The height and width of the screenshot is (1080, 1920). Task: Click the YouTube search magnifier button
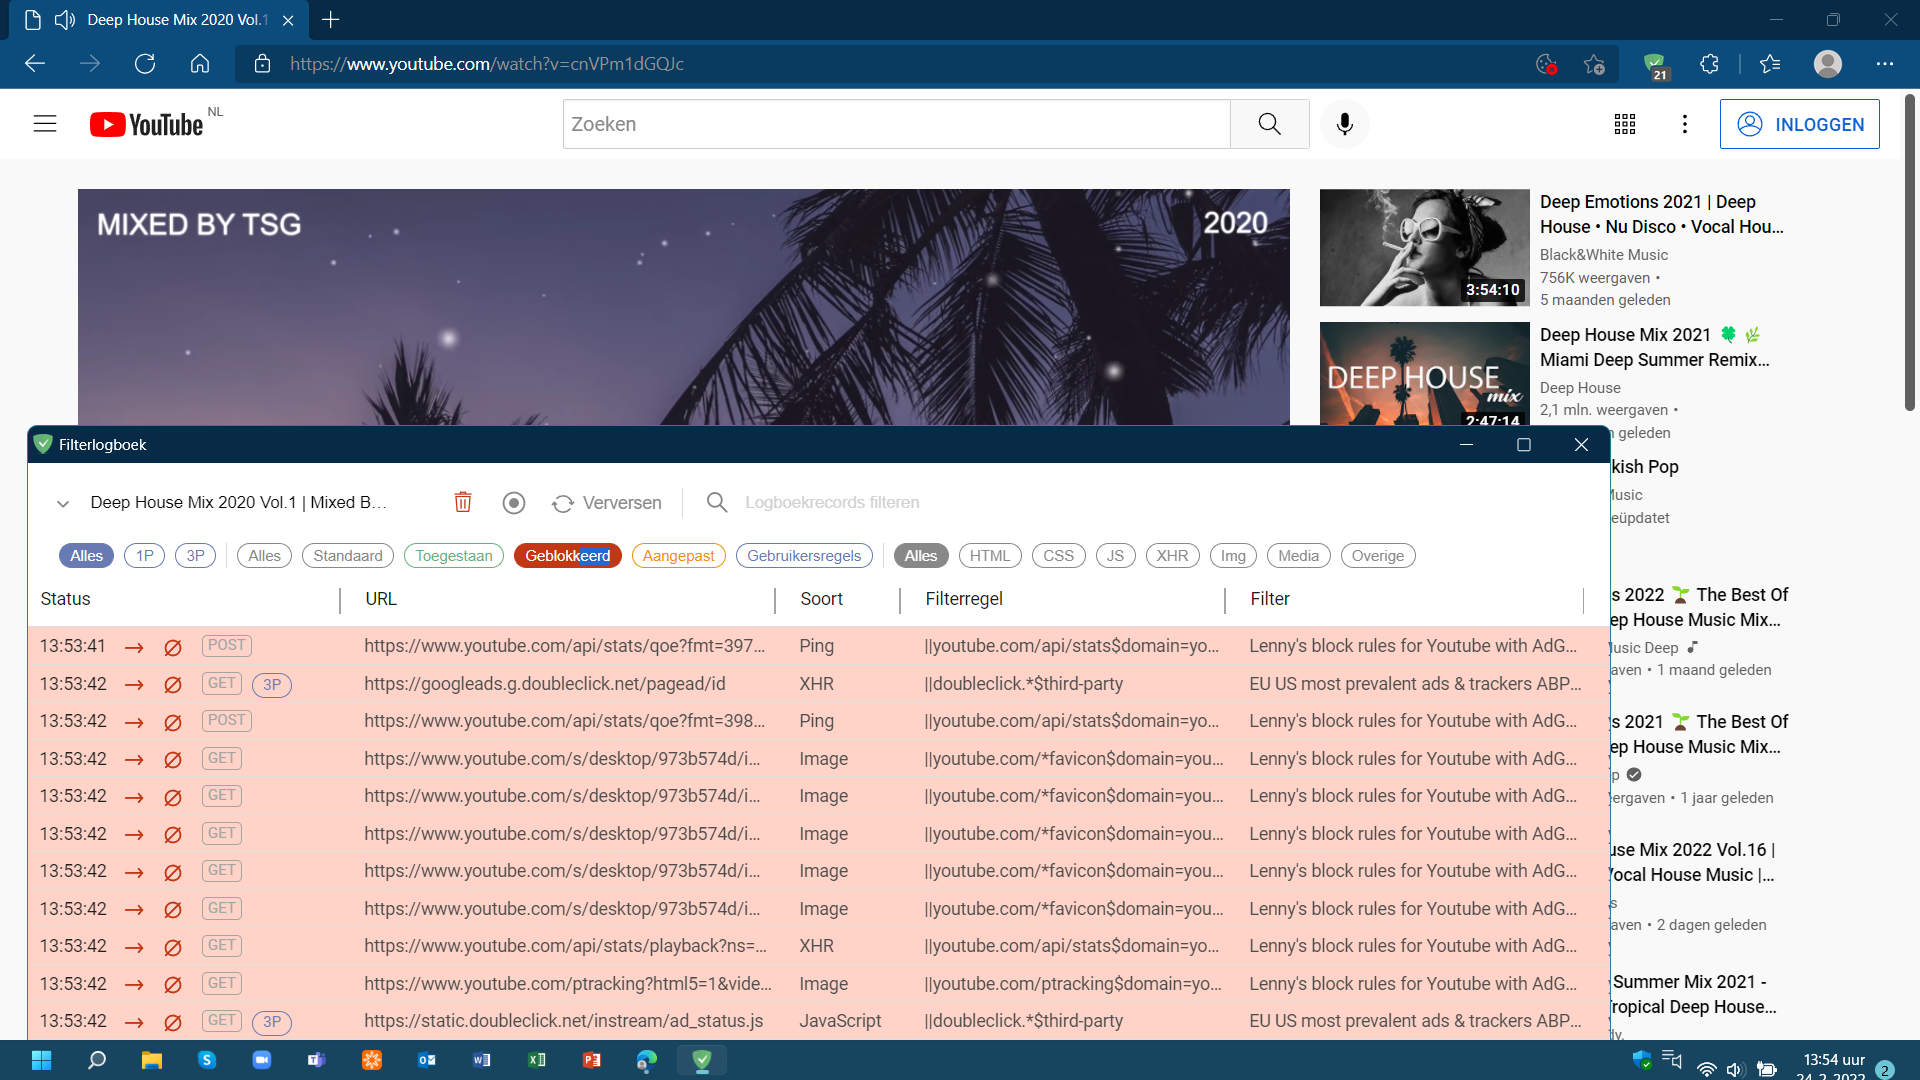click(1269, 124)
